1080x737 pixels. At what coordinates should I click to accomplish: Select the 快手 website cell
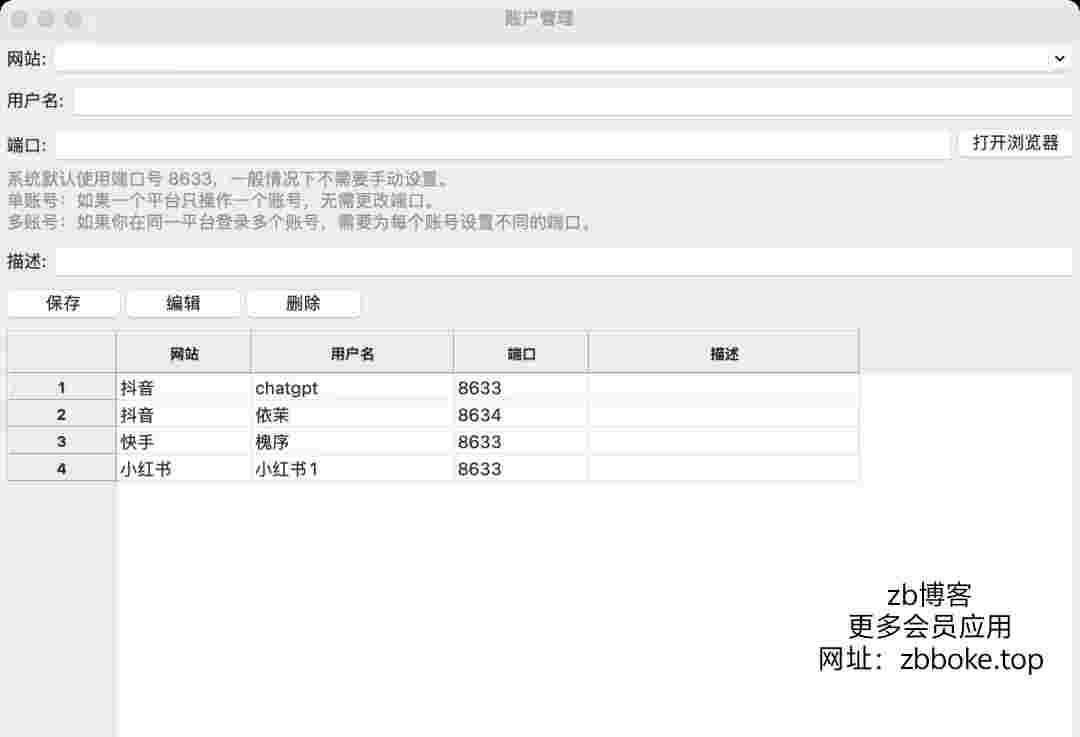pos(184,442)
